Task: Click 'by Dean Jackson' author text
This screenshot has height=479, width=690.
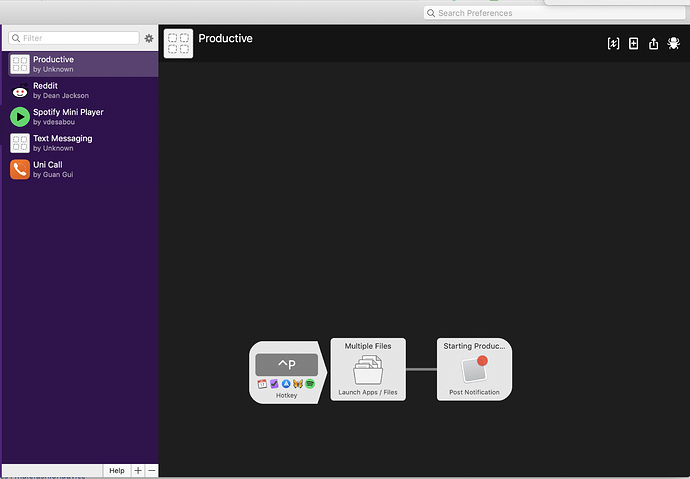Action: click(61, 96)
